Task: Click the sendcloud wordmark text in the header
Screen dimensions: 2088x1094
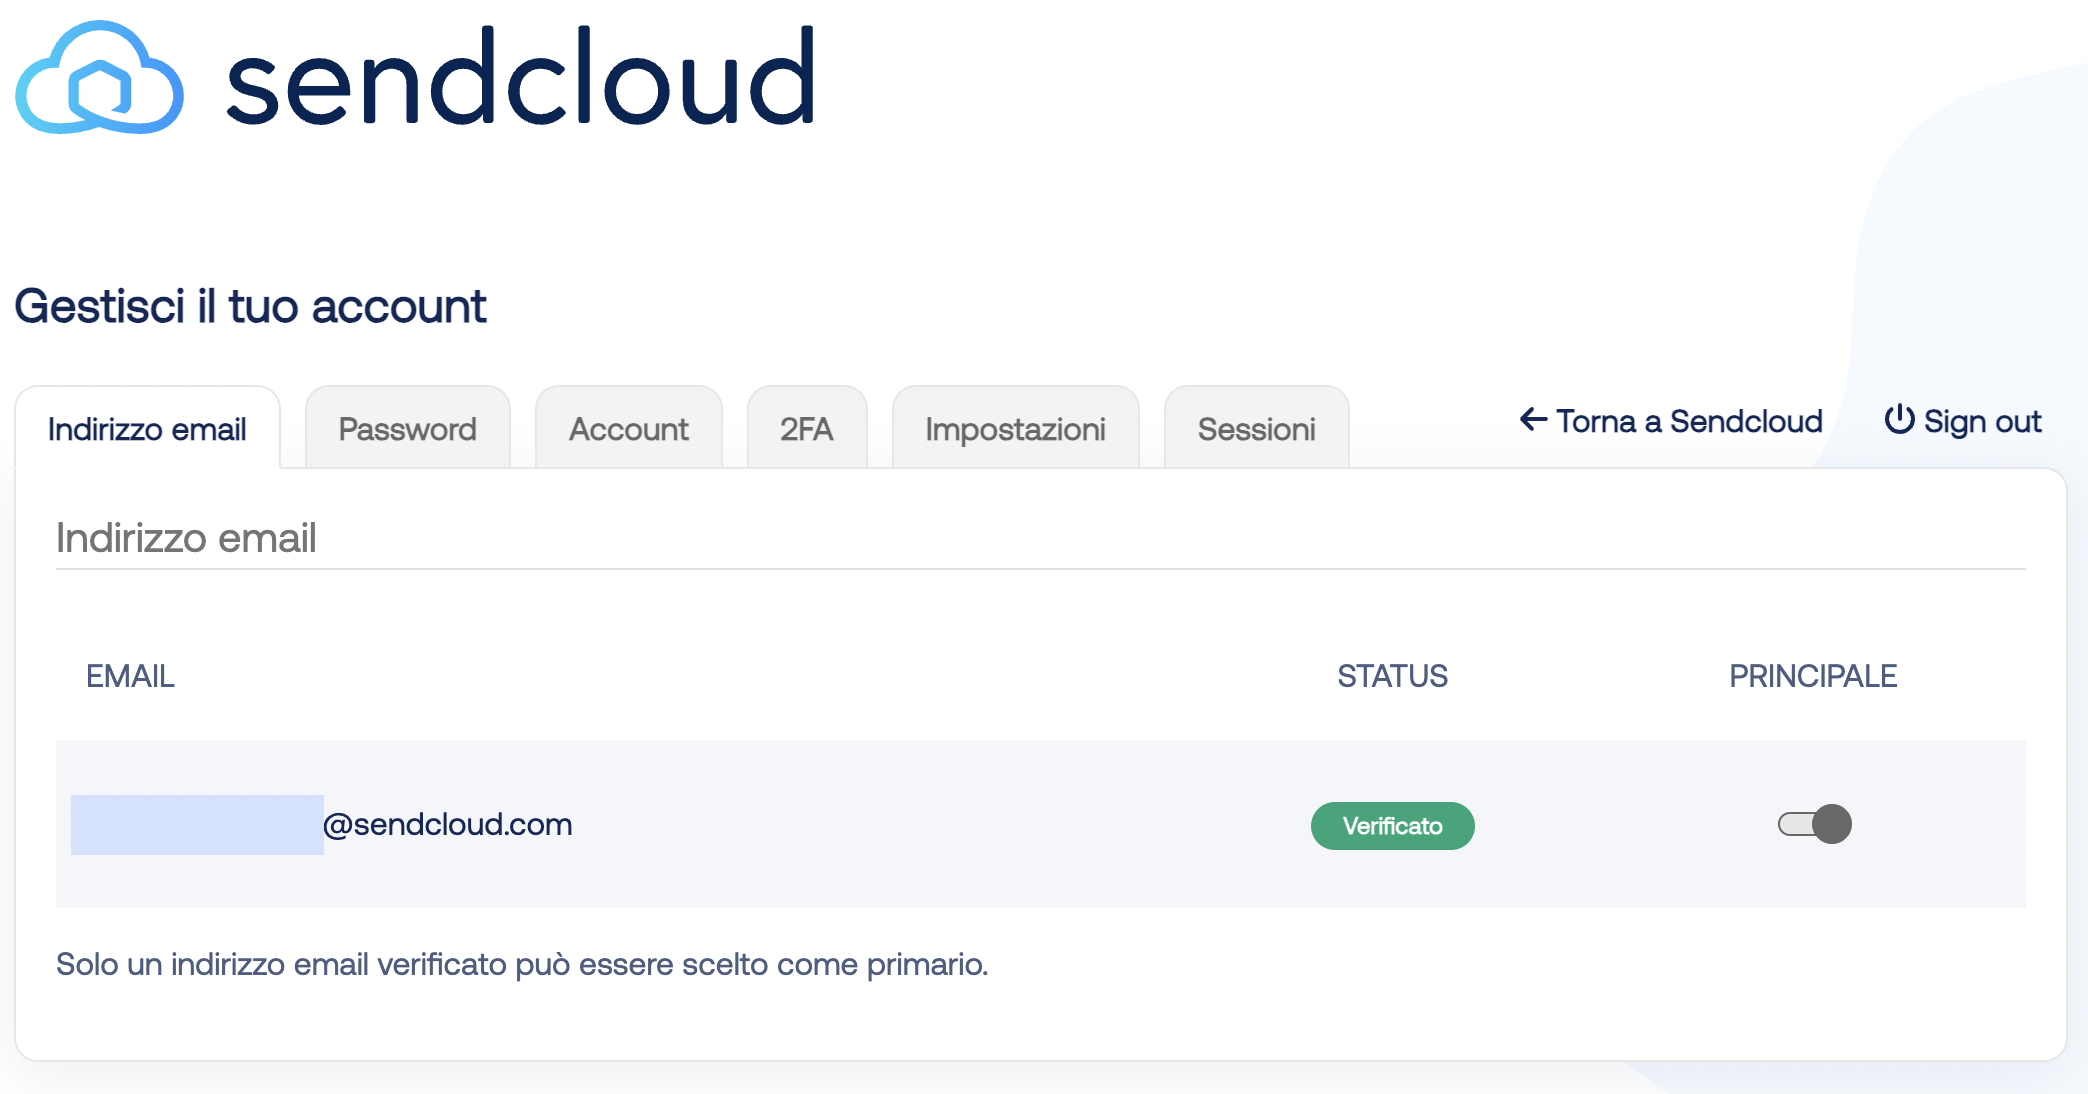Action: (520, 78)
